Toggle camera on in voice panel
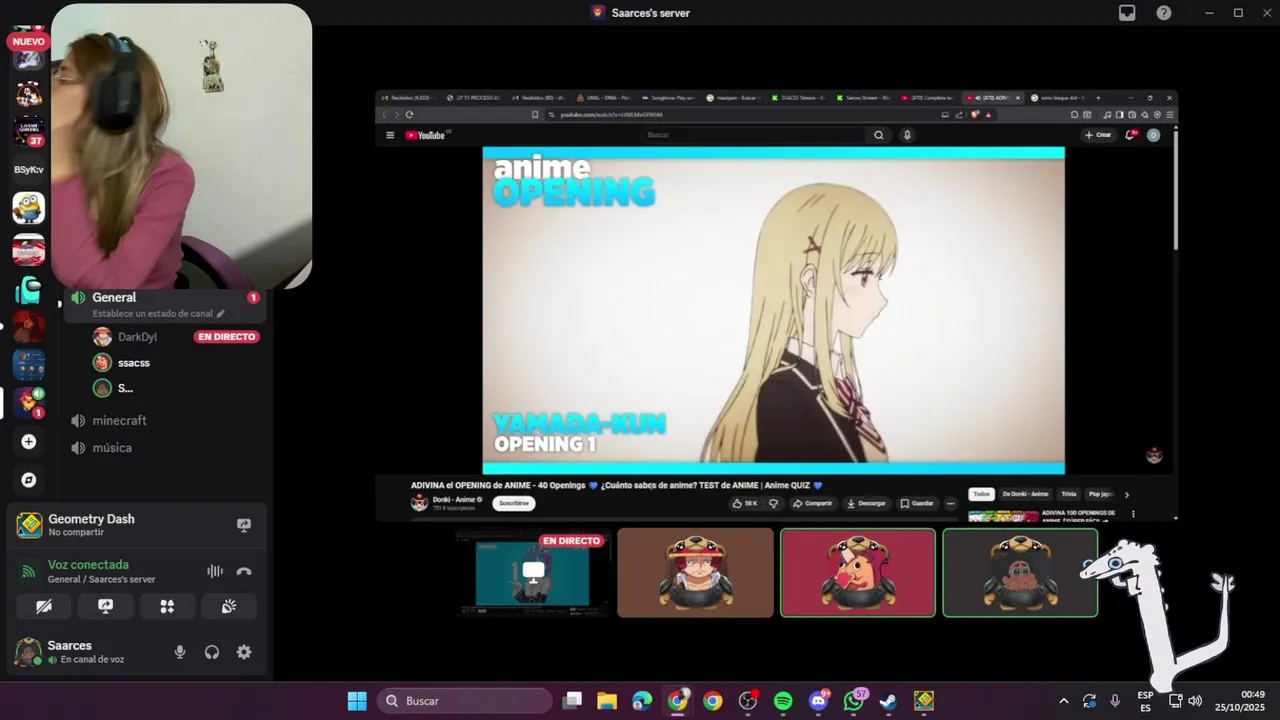The image size is (1280, 720). 44,606
